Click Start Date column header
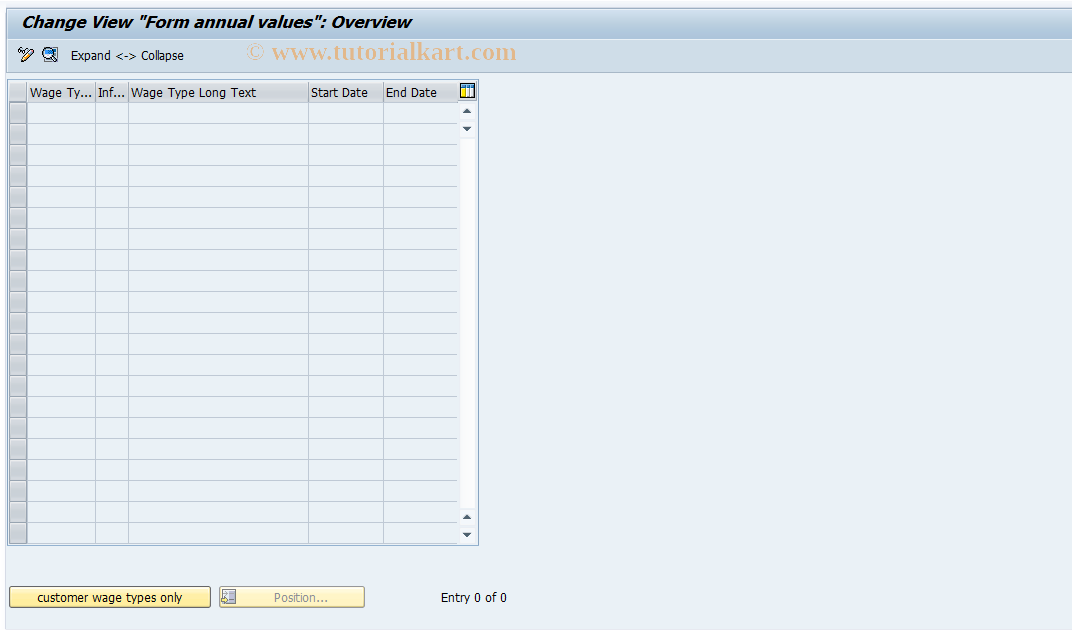The width and height of the screenshot is (1072, 630). [x=345, y=92]
